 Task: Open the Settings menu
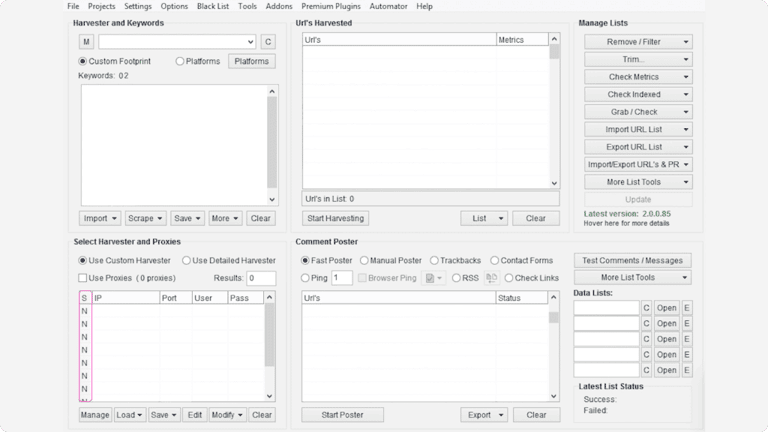point(138,6)
